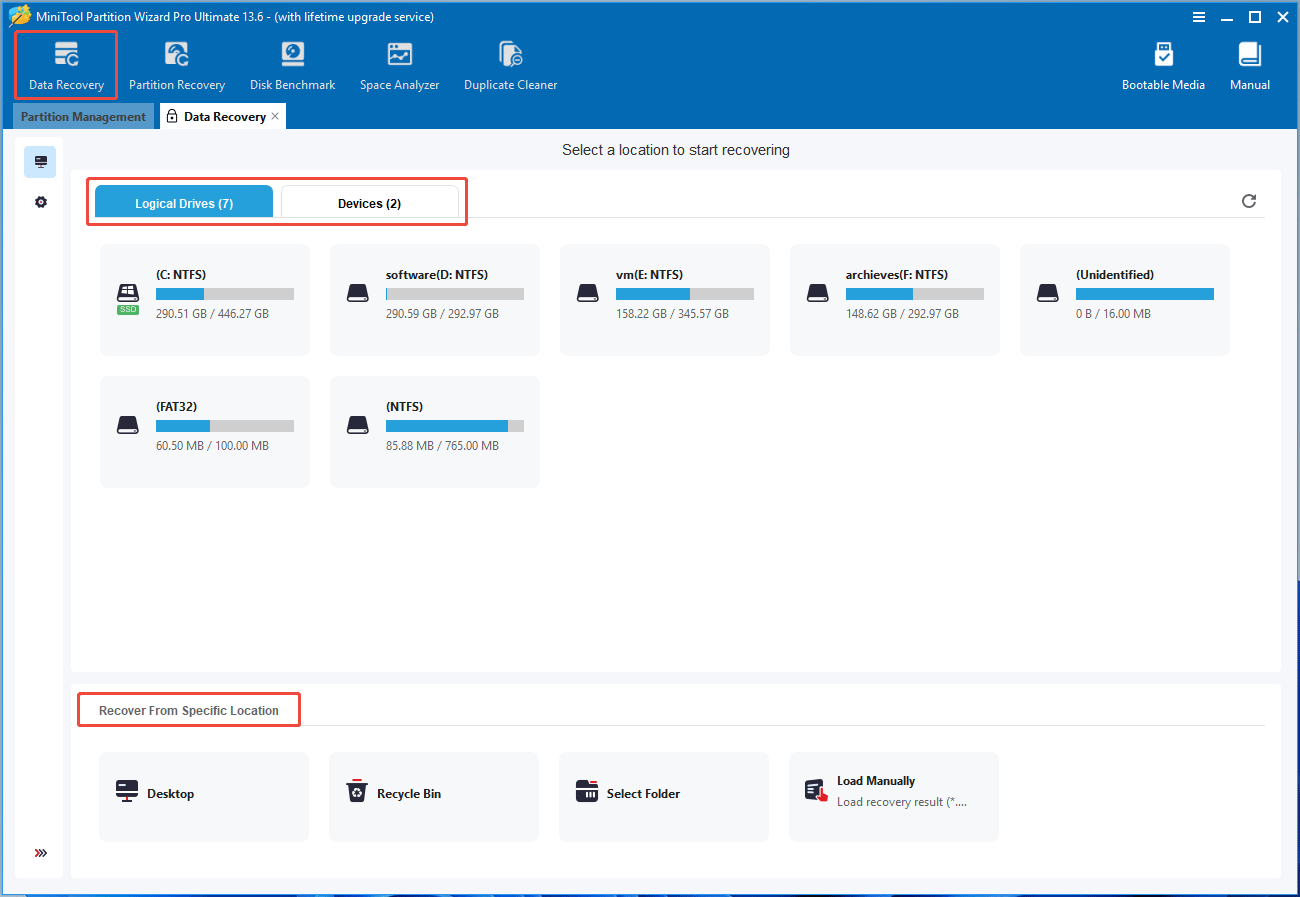Click the "60.50 MB / 100.00 MB" text
Screen dimensions: 1300x897
(212, 446)
